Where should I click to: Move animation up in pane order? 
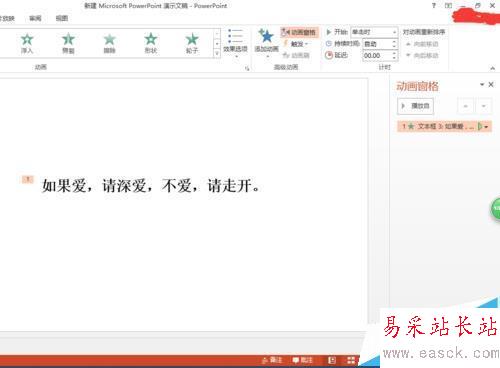click(x=466, y=106)
